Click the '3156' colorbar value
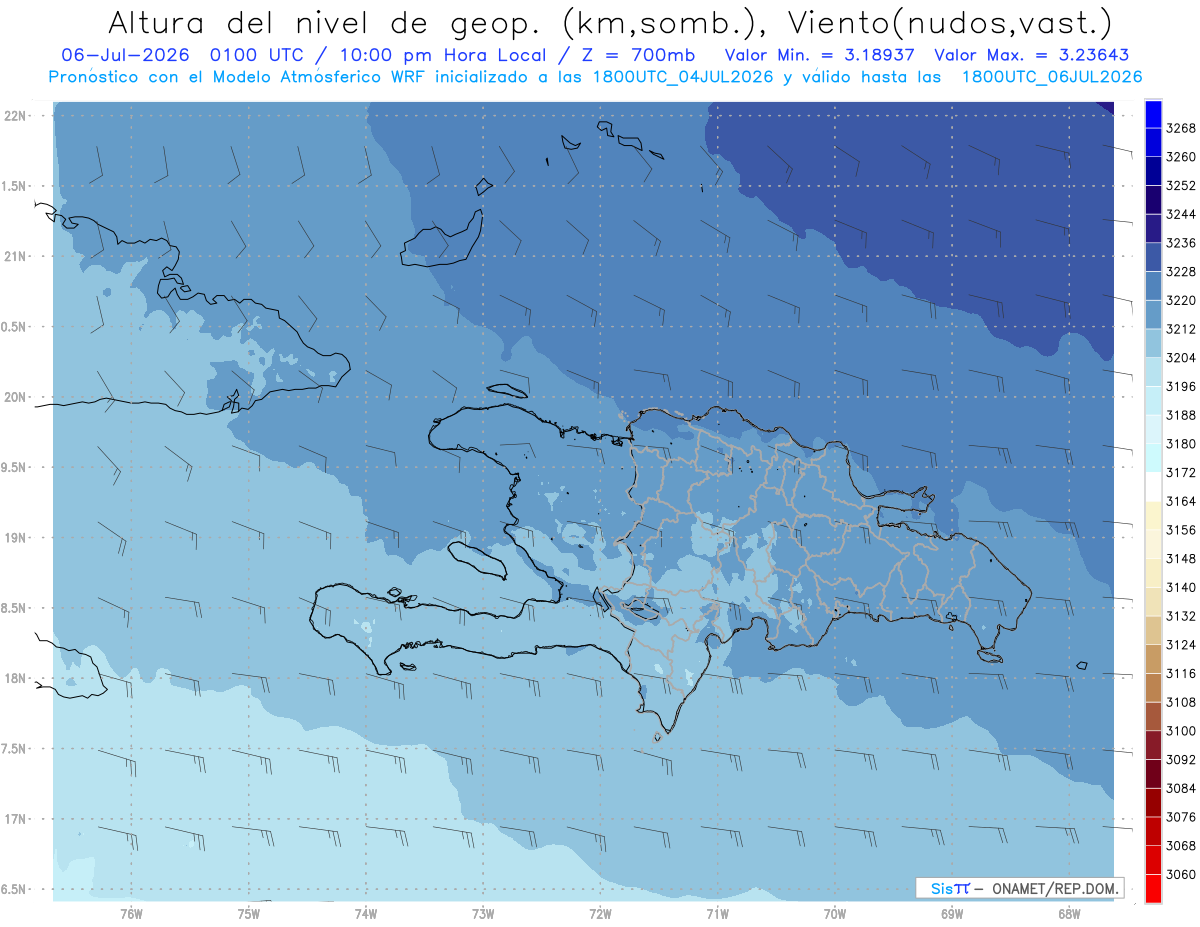Viewport: 1200px width, 927px height. point(1181,530)
